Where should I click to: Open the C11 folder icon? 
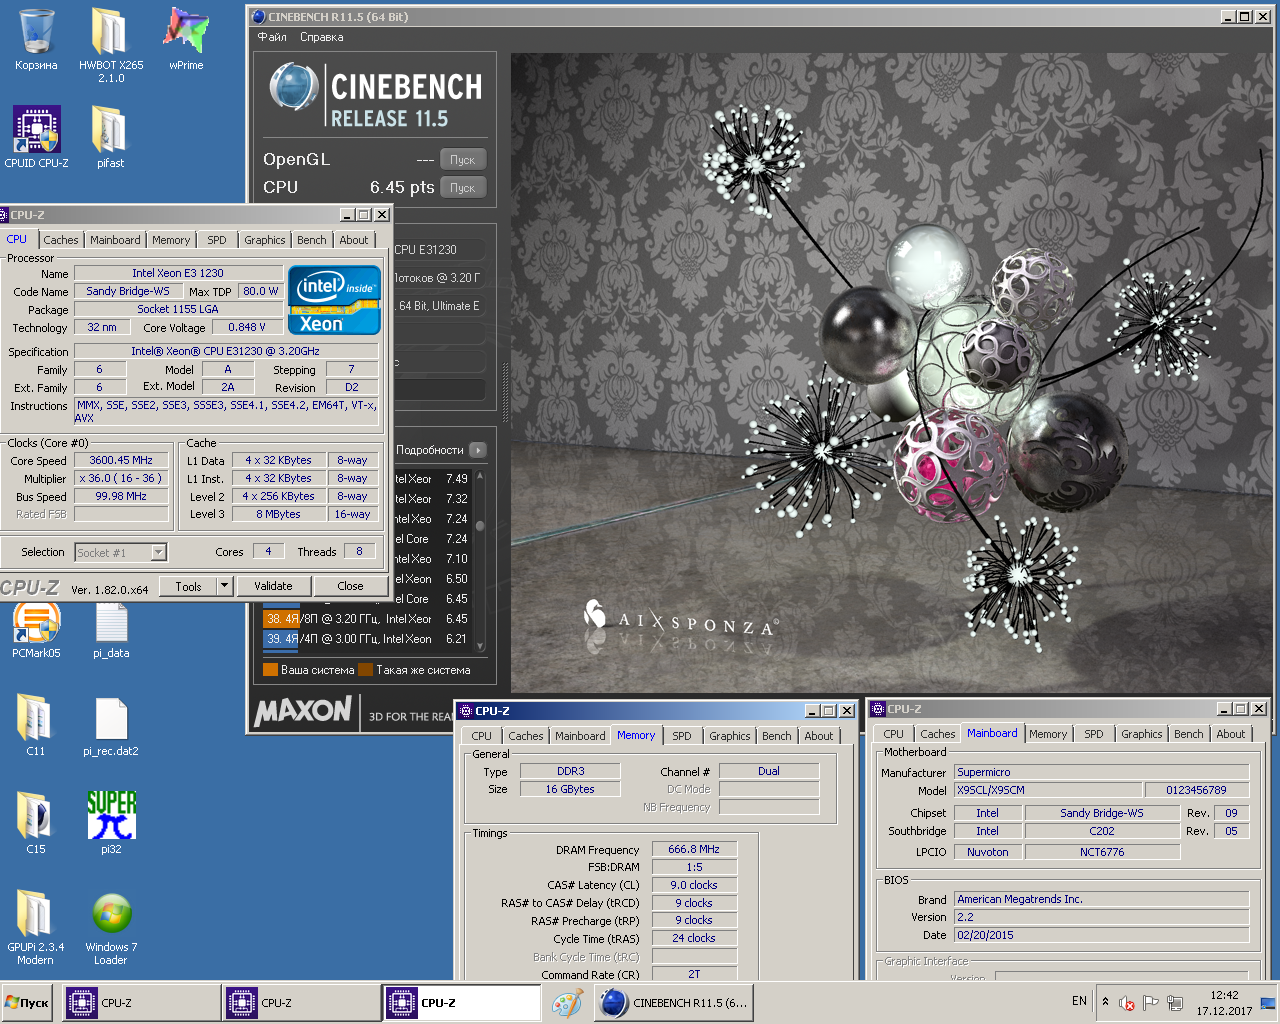click(36, 726)
